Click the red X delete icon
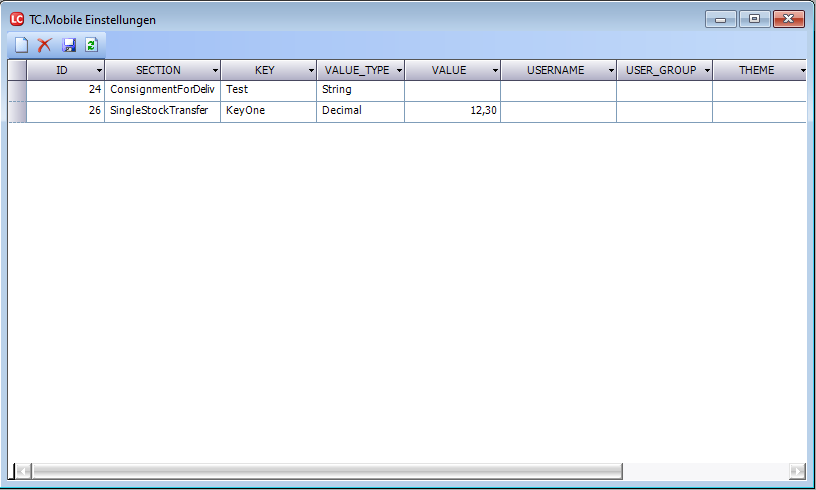This screenshot has height=490, width=816. [44, 45]
